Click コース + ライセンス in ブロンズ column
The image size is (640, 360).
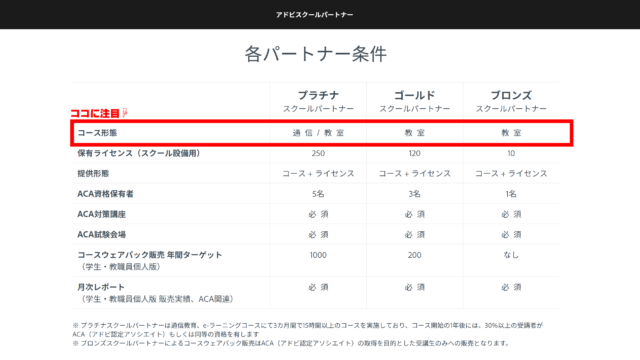point(511,173)
